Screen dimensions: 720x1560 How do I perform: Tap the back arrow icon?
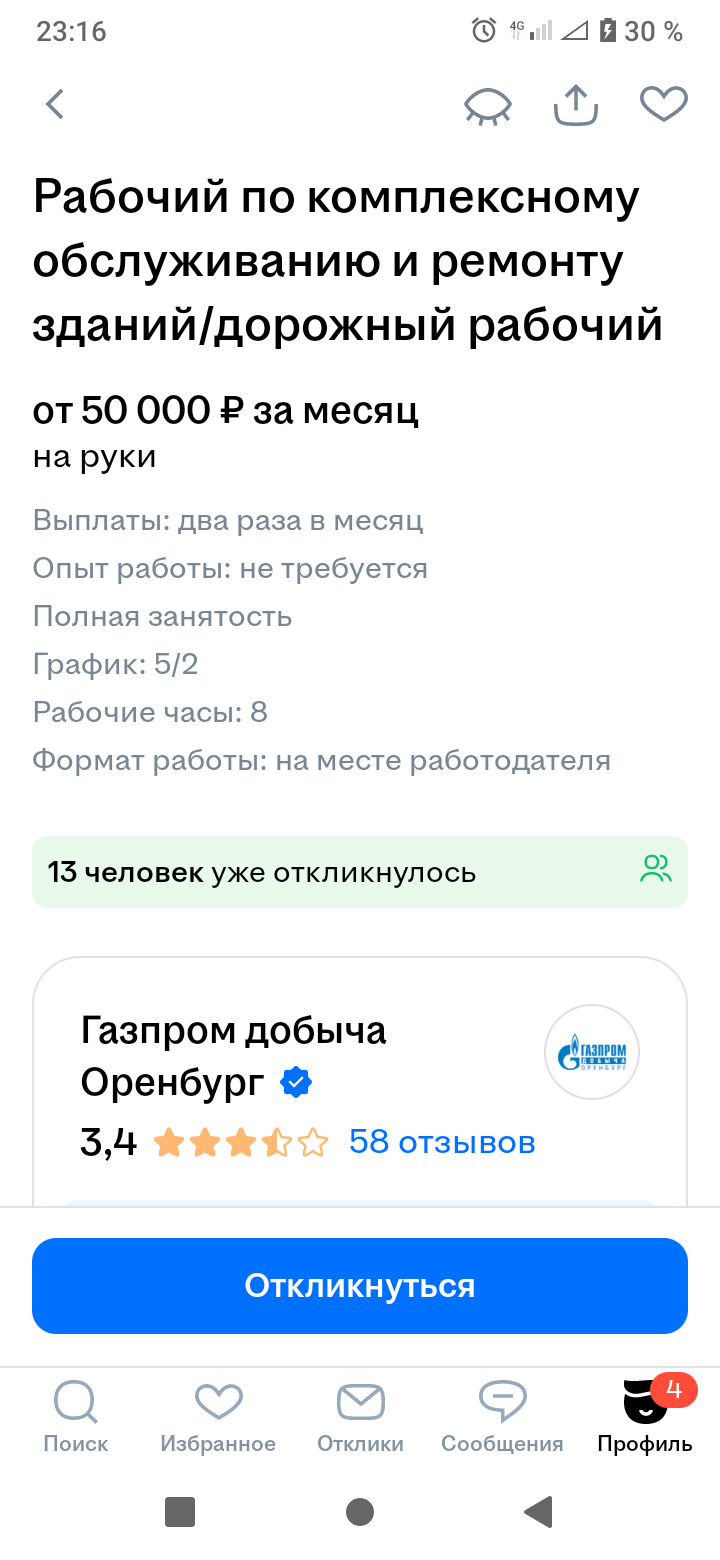tap(55, 104)
